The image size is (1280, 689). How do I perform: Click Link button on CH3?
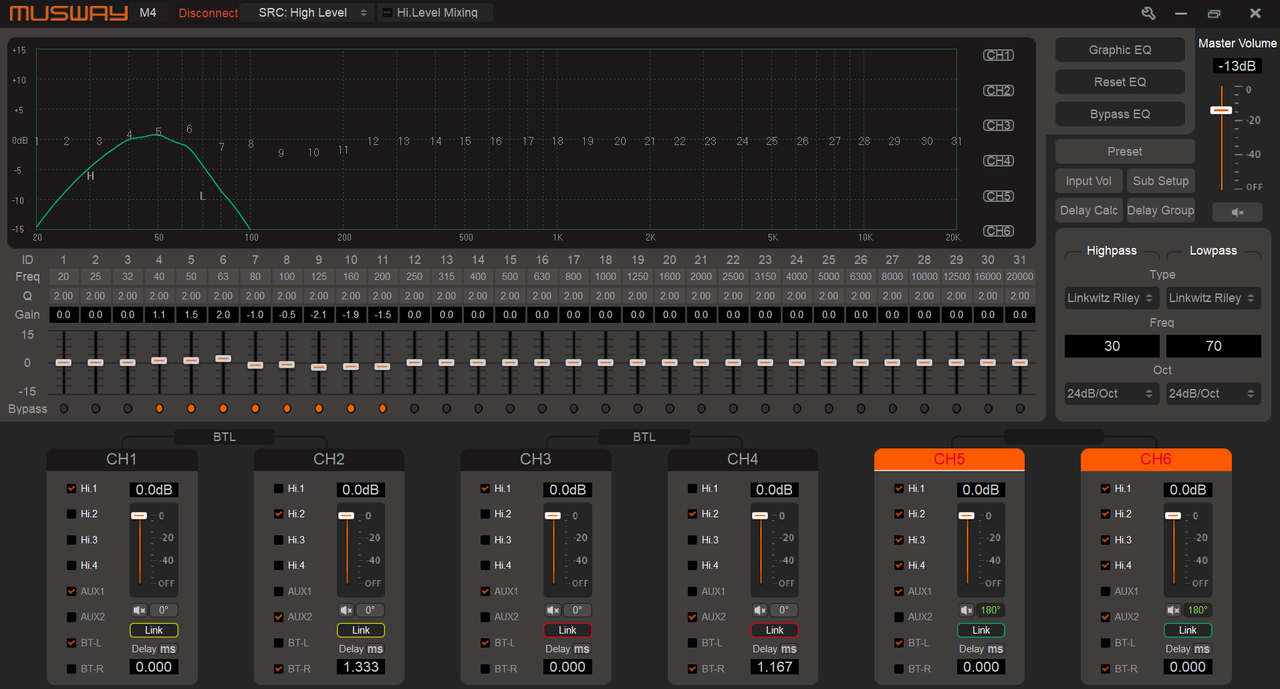568,630
